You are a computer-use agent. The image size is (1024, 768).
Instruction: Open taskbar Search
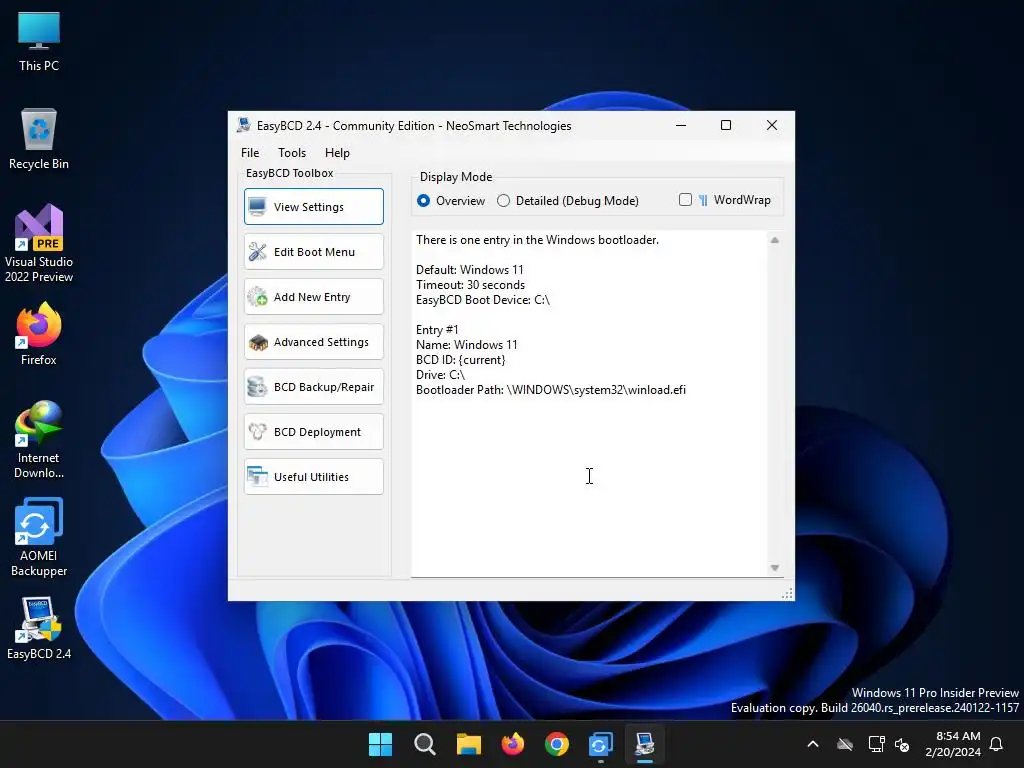point(424,744)
